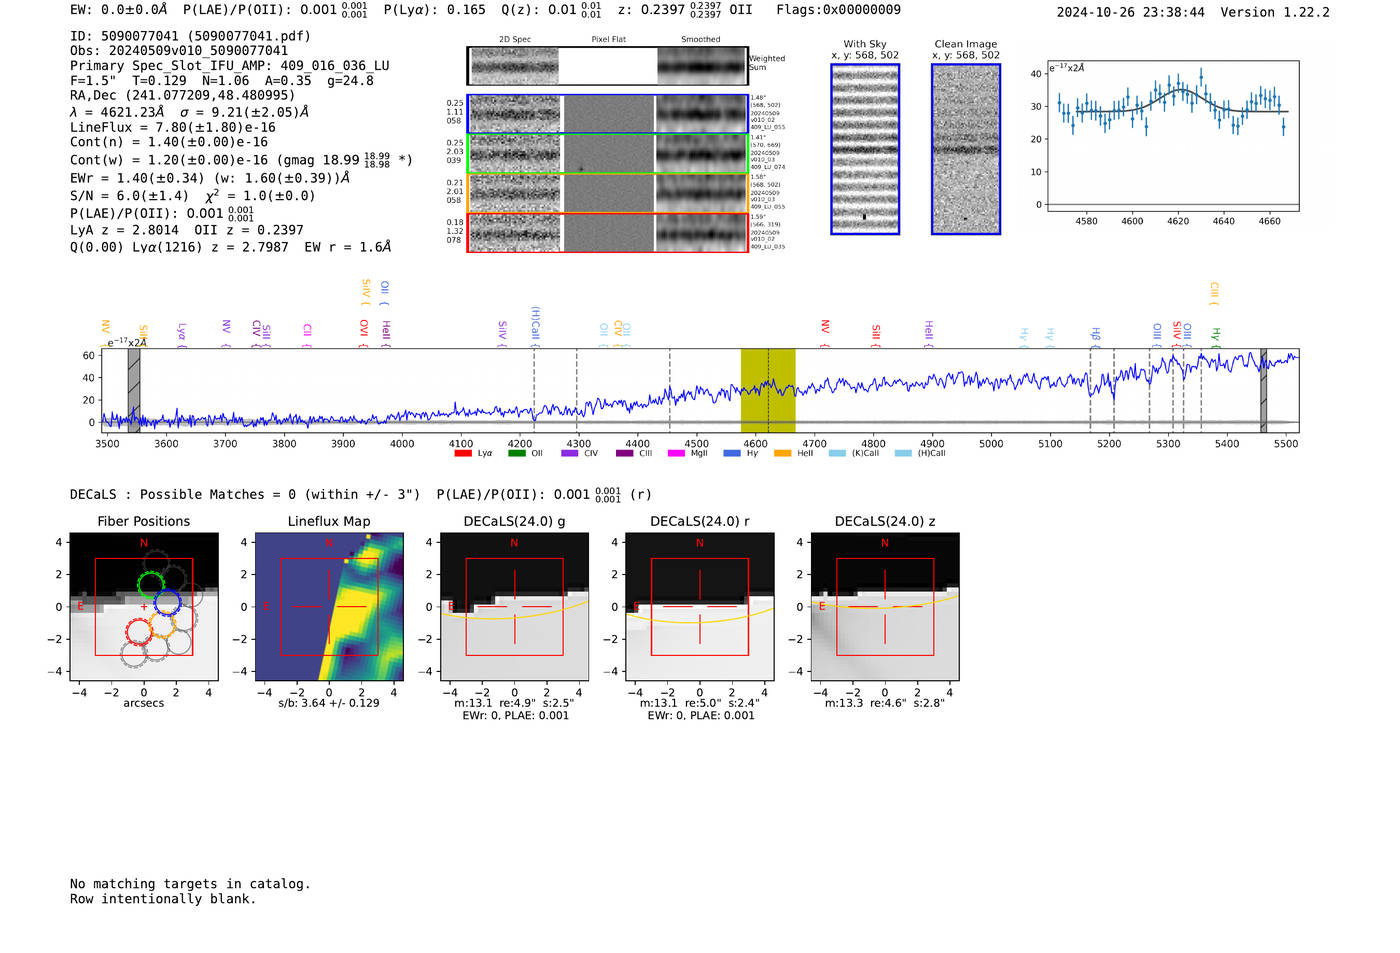The image size is (1400, 953).
Task: Open the DECaLS(24.0) g image
Action: click(x=514, y=606)
